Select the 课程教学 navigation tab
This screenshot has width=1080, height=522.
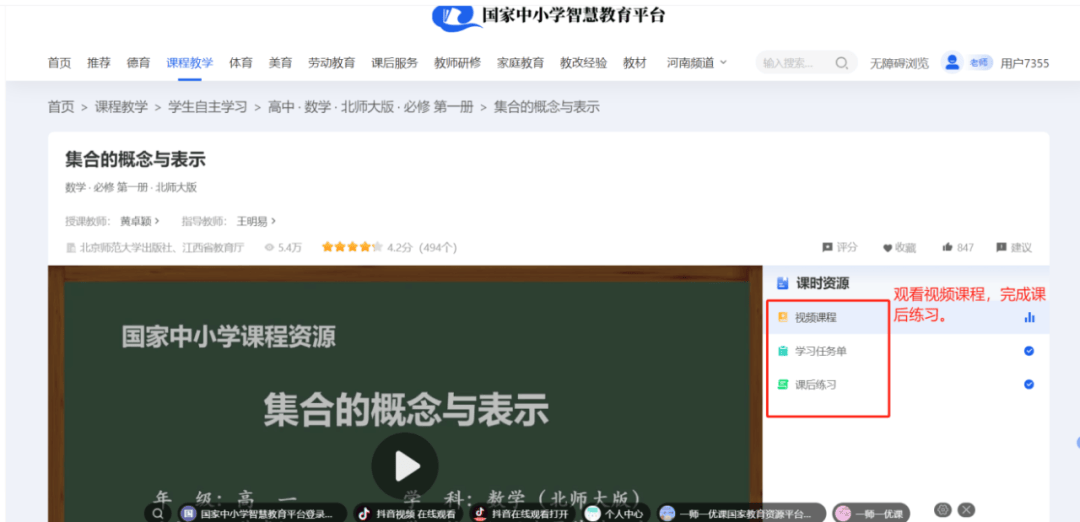click(189, 63)
